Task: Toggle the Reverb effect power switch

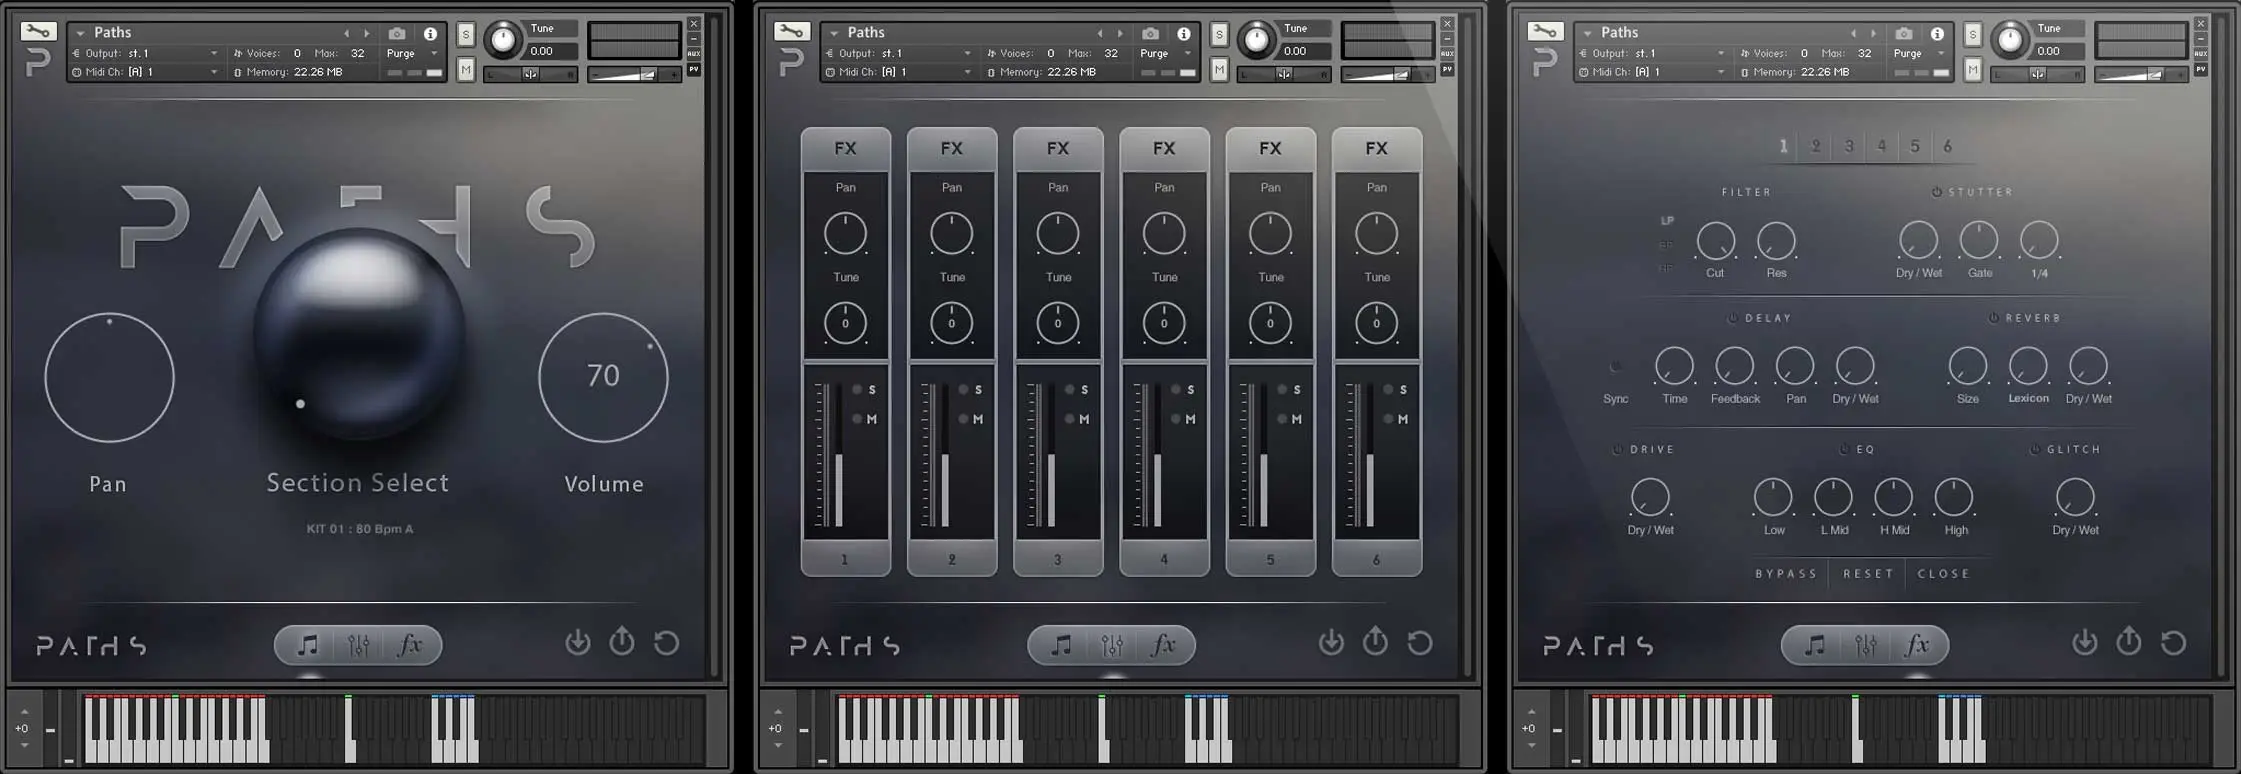Action: tap(1993, 318)
